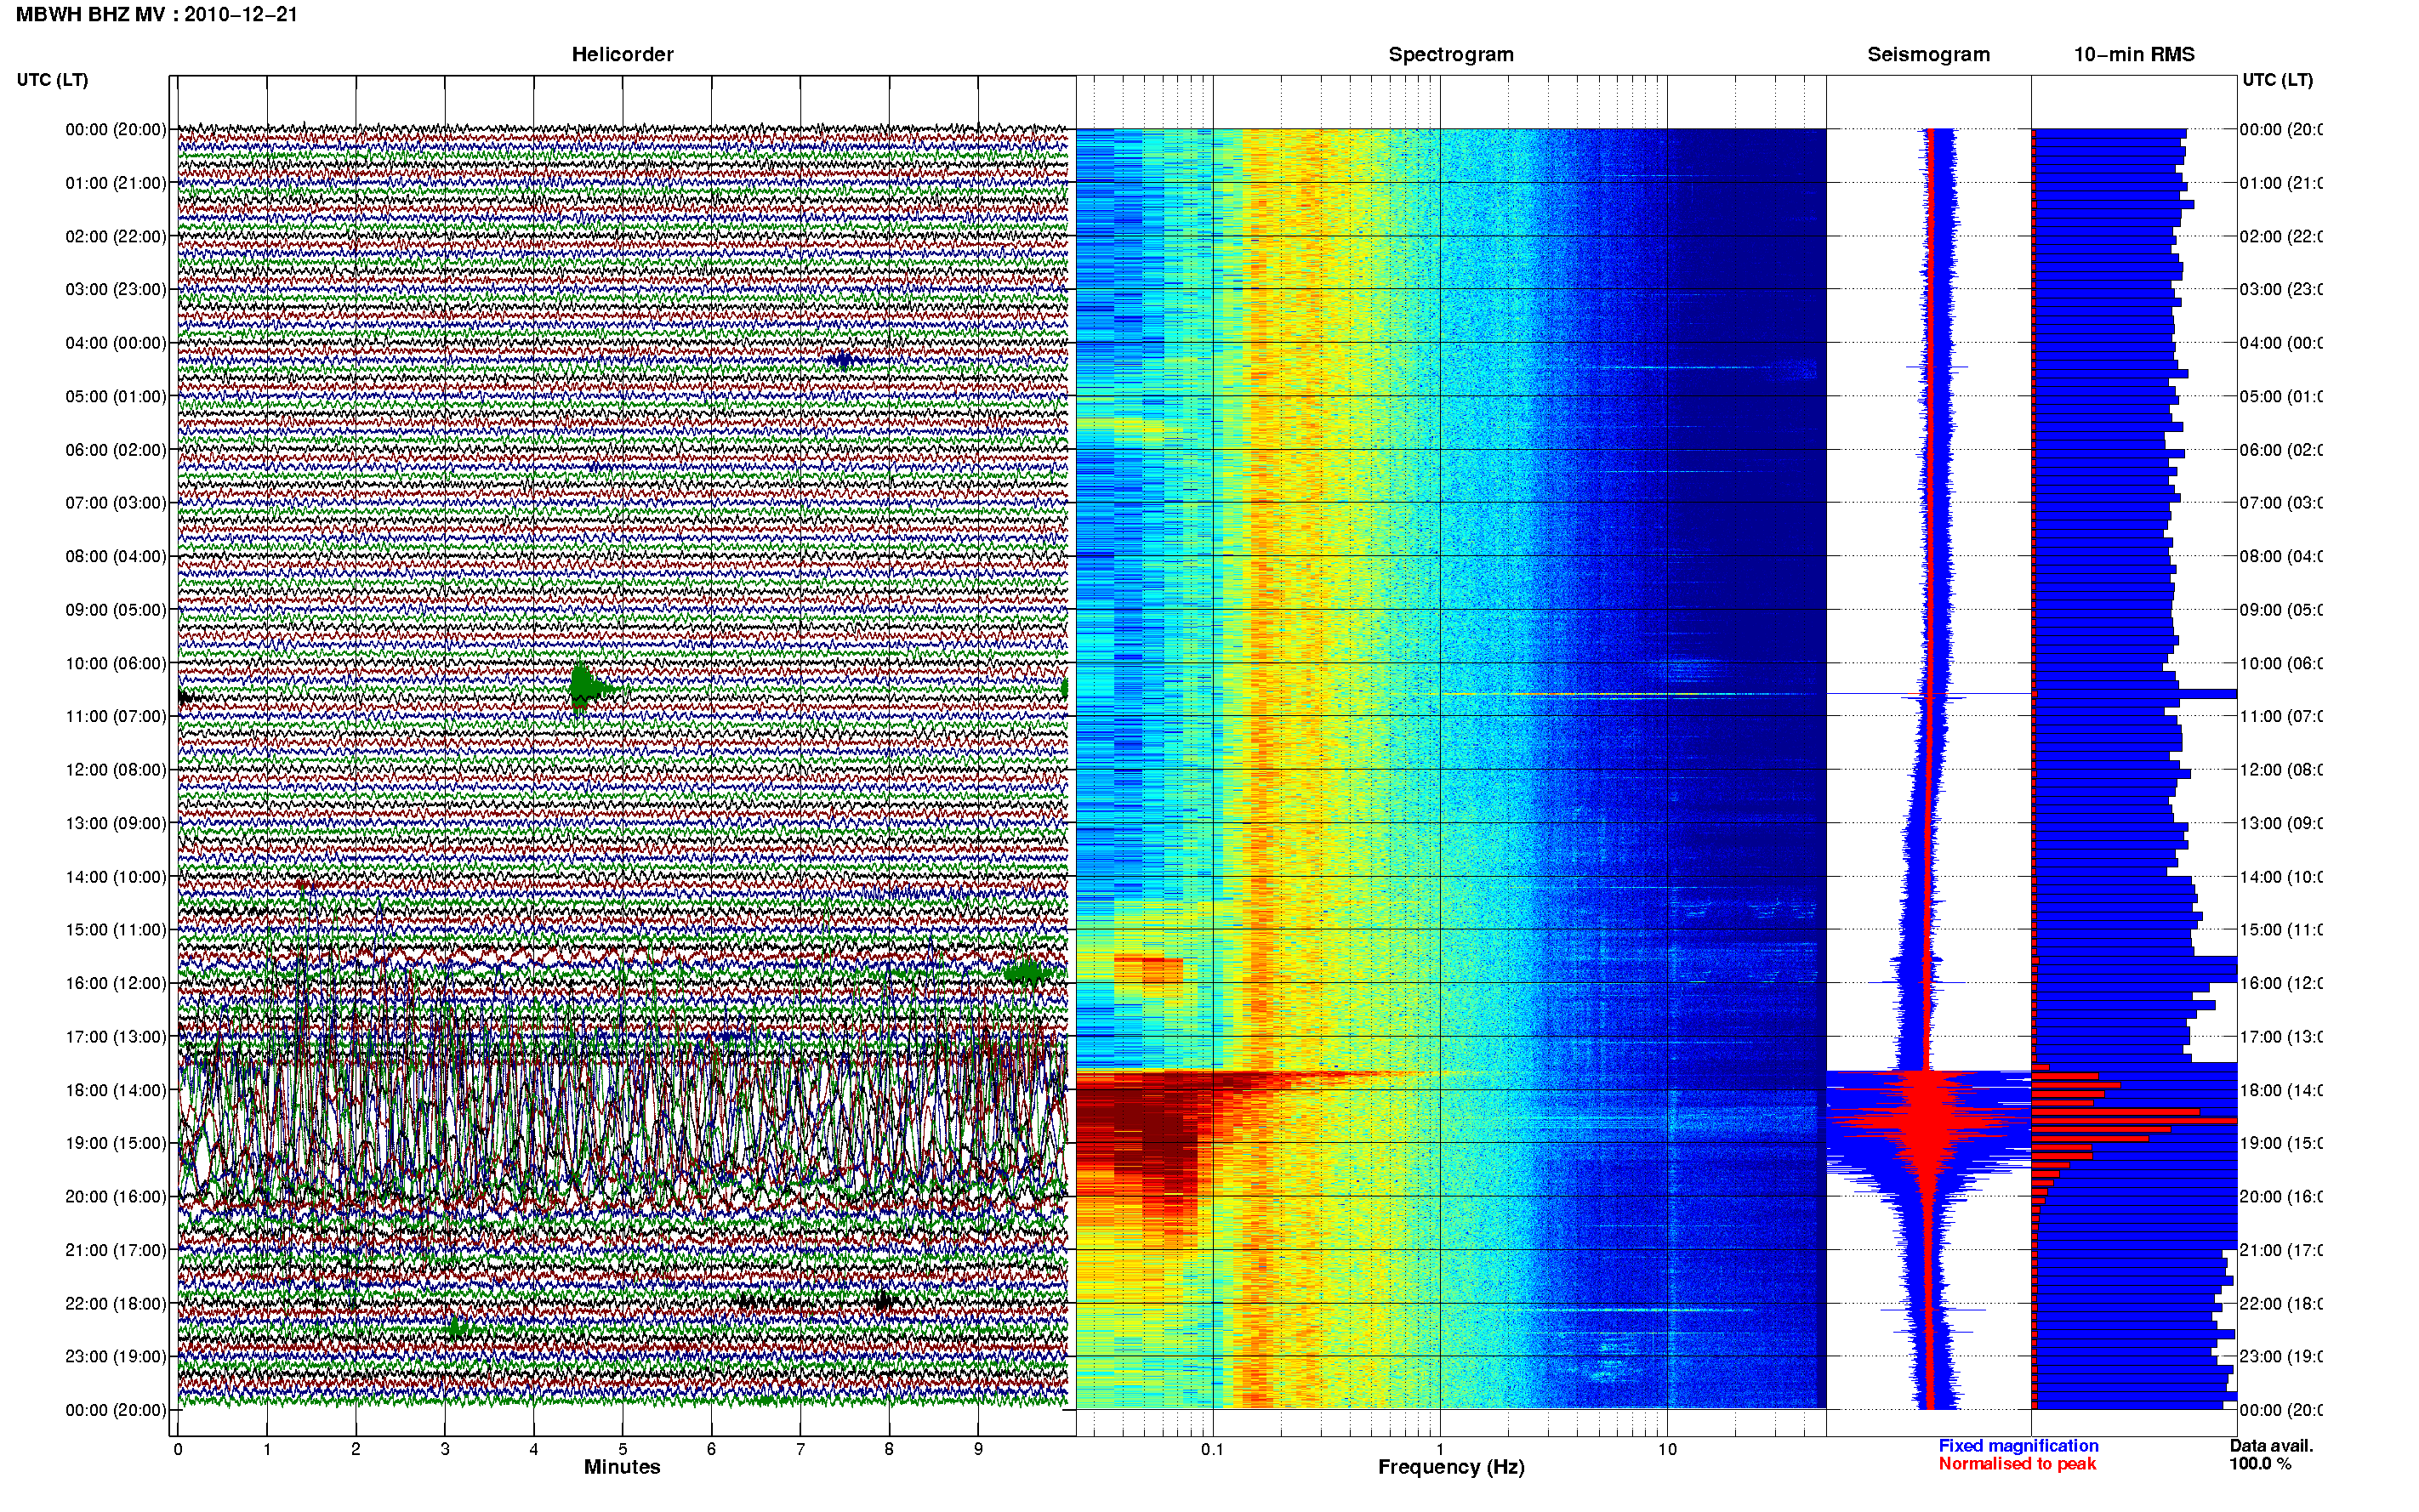
Task: Click left time label 17:00 (13:00)
Action: coord(116,1036)
